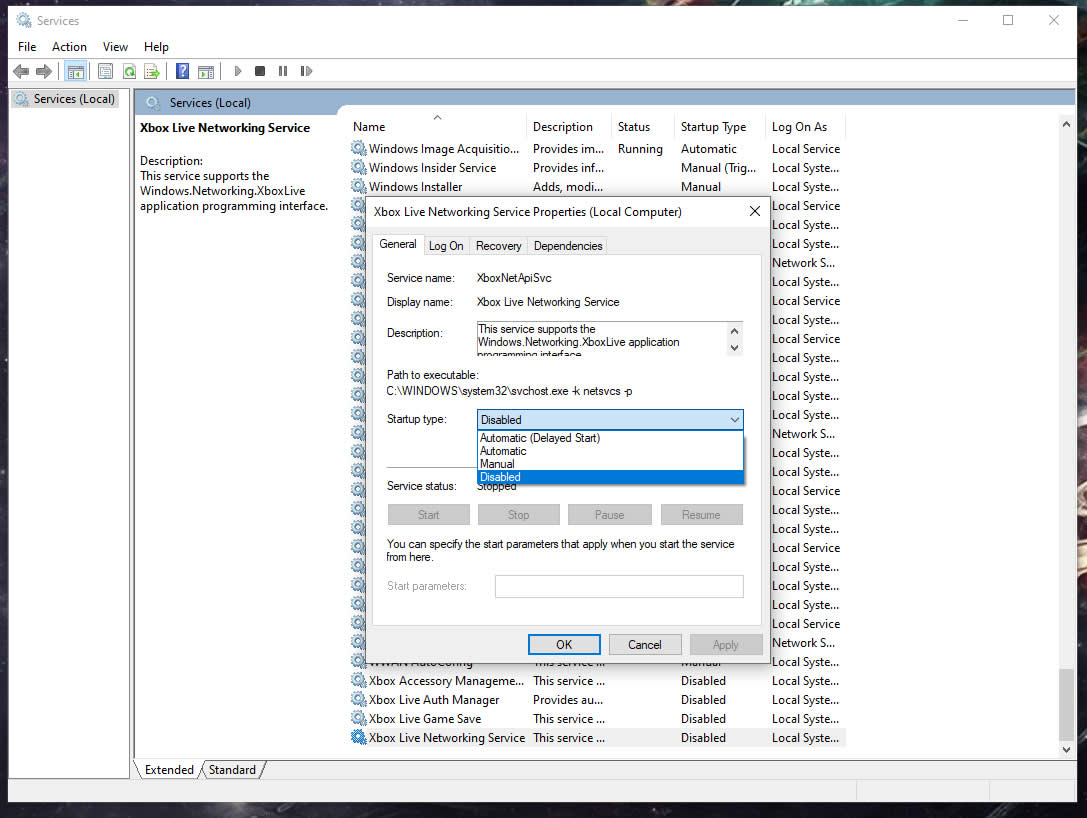Select Xbox Accessory Management service name
This screenshot has width=1087, height=818.
tap(446, 681)
